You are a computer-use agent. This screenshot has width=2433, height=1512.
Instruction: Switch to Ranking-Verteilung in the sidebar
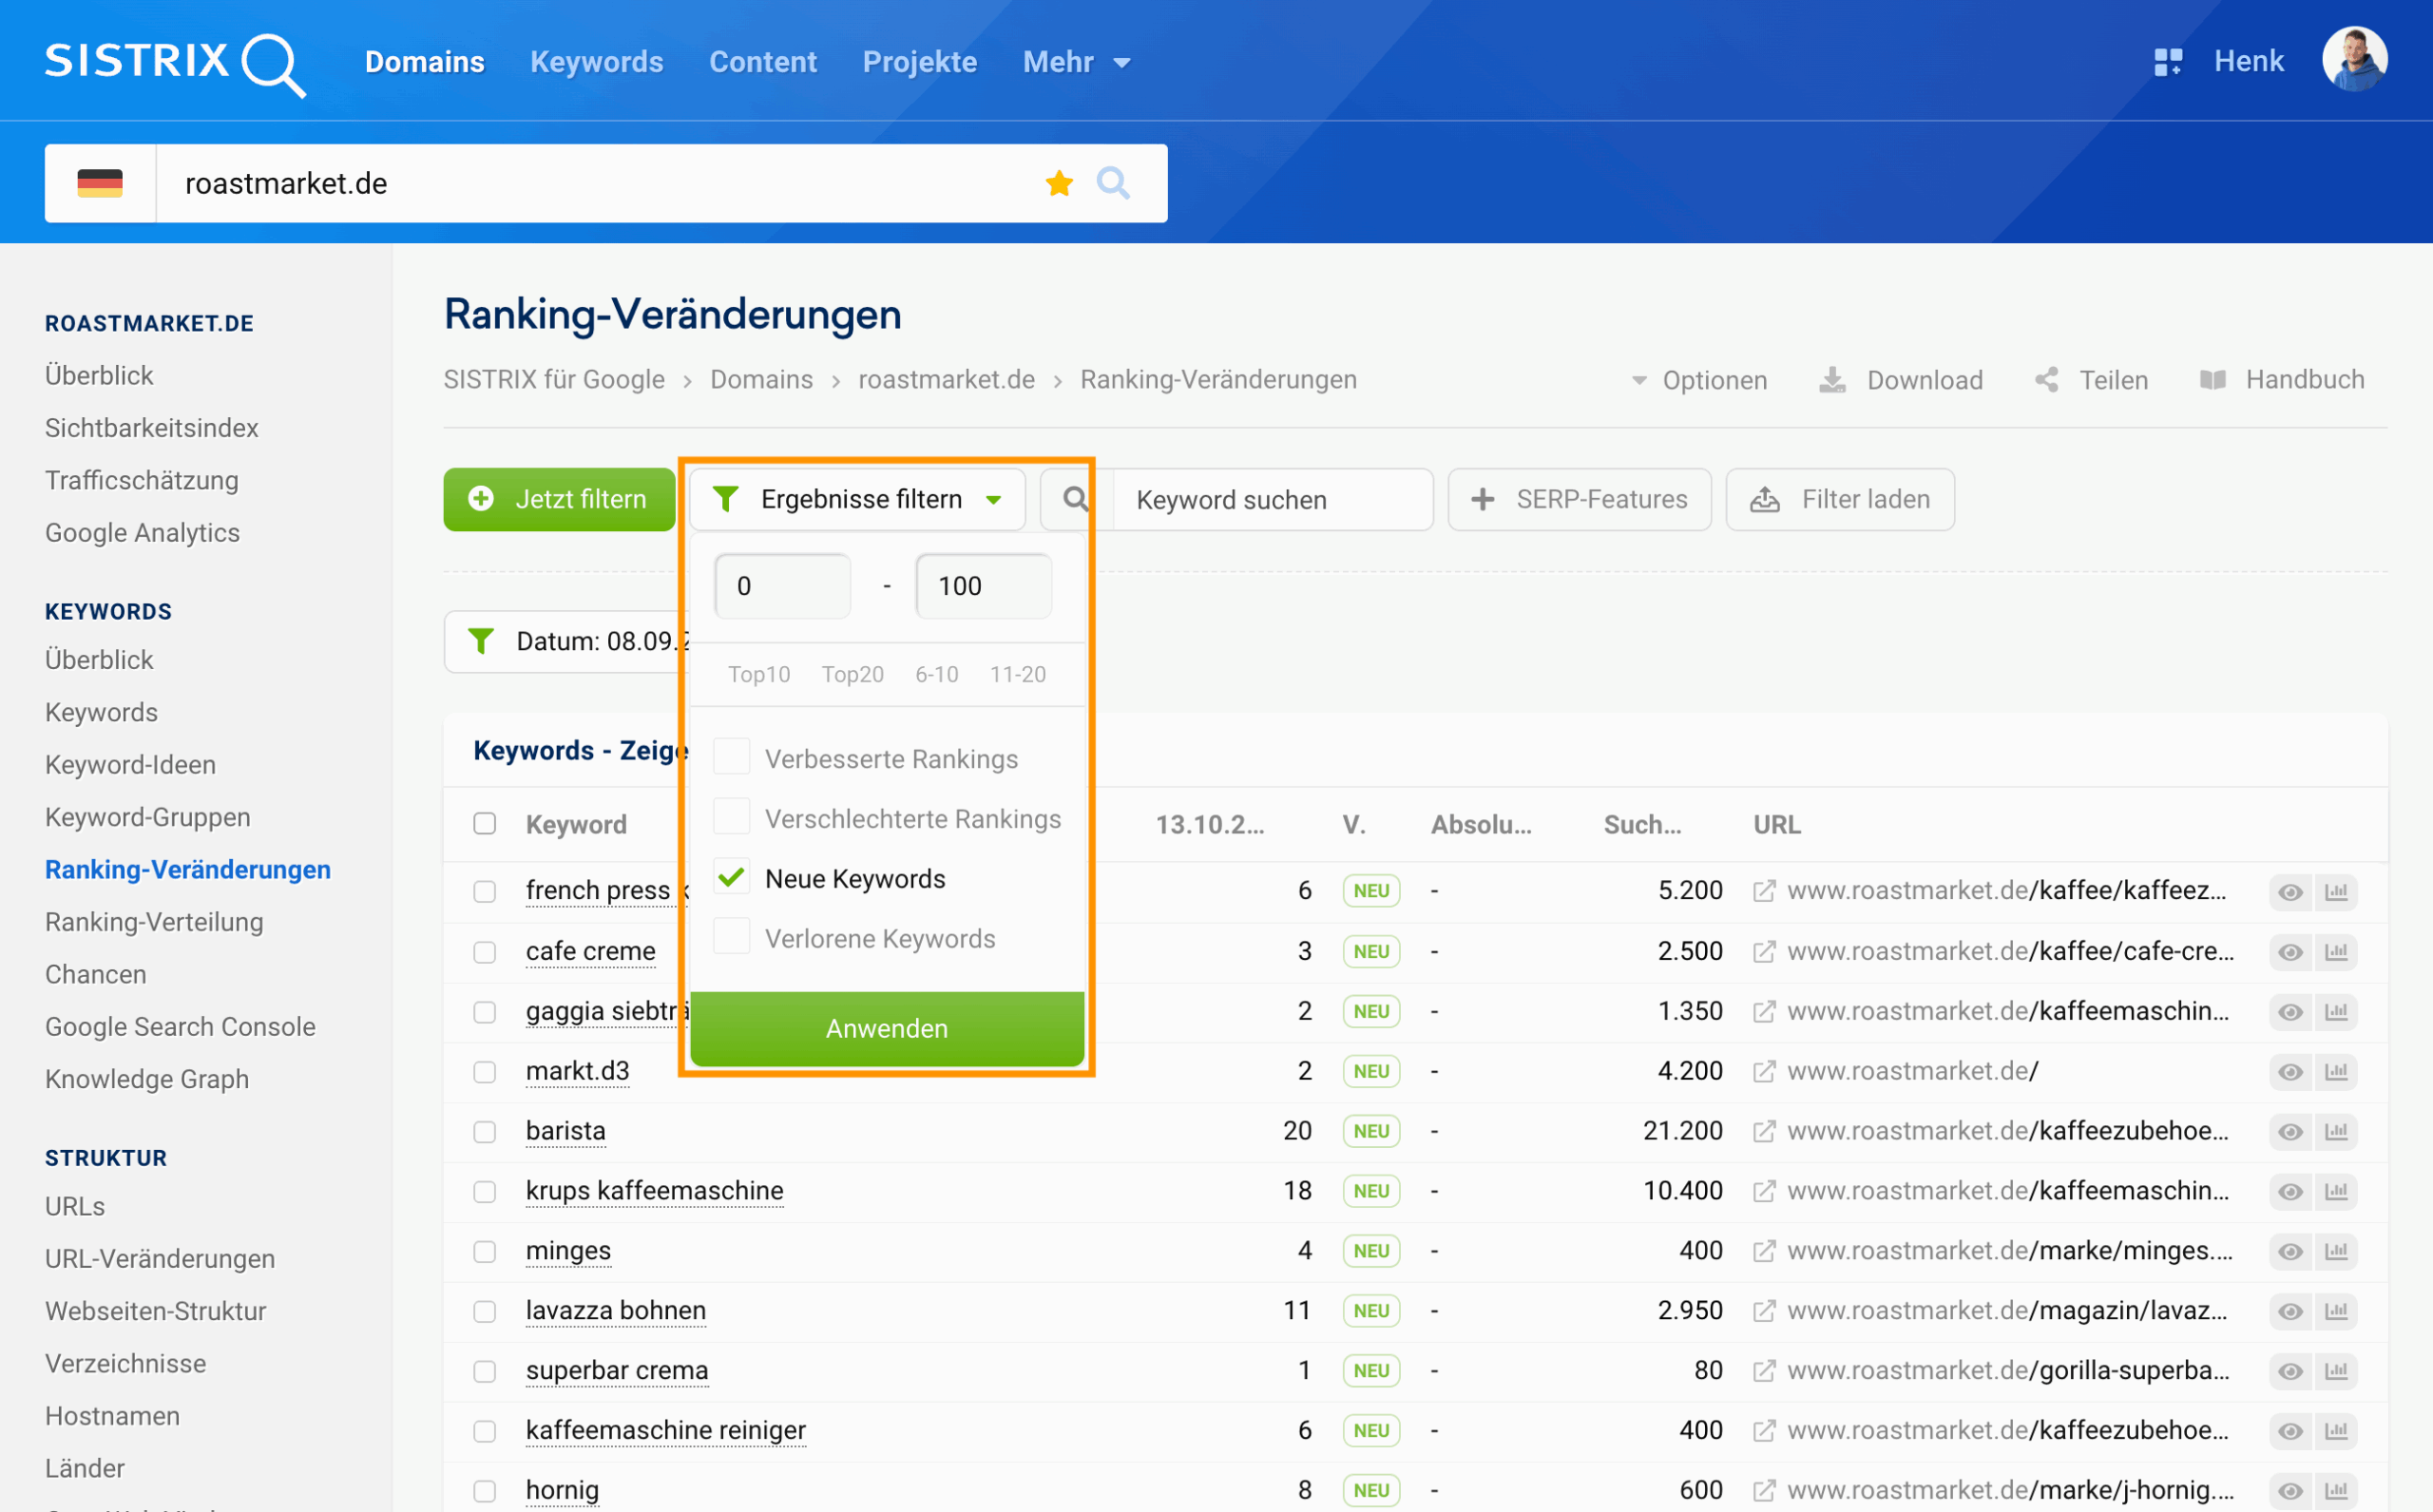click(154, 921)
